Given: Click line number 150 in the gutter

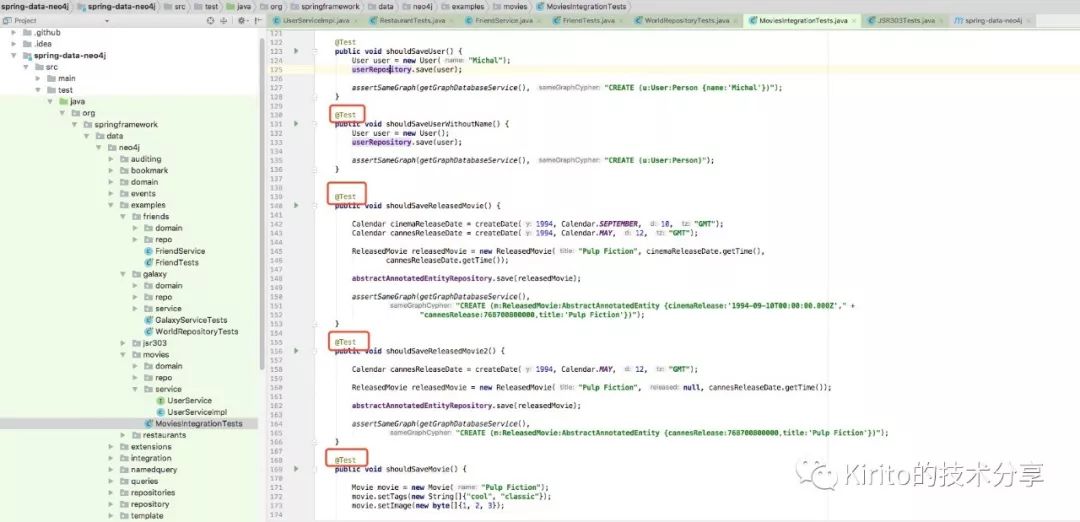Looking at the screenshot, I should pos(277,296).
